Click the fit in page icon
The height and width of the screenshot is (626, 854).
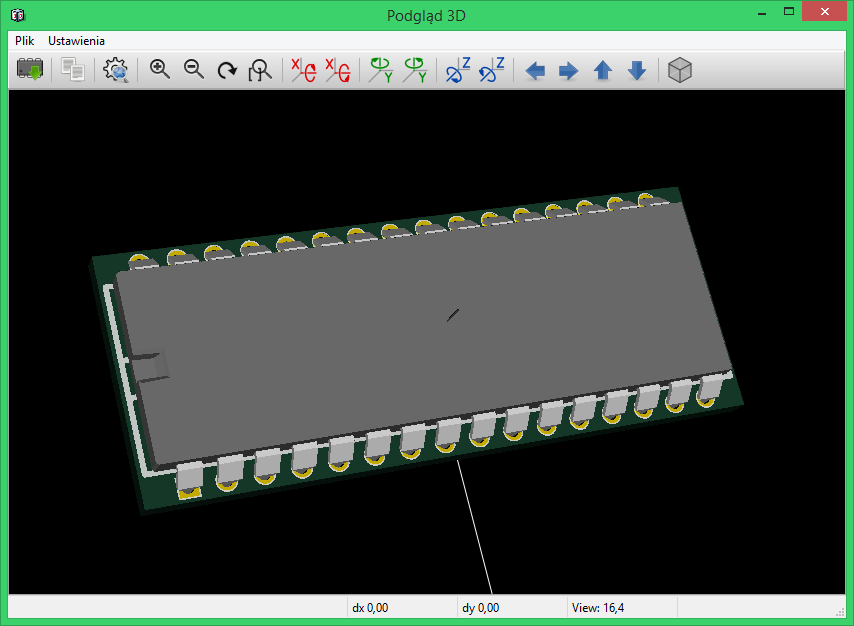(260, 70)
